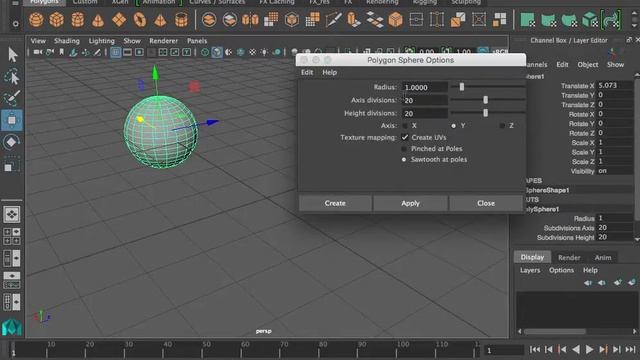
Task: Create a polygon cone from the shelf
Action: [98, 20]
